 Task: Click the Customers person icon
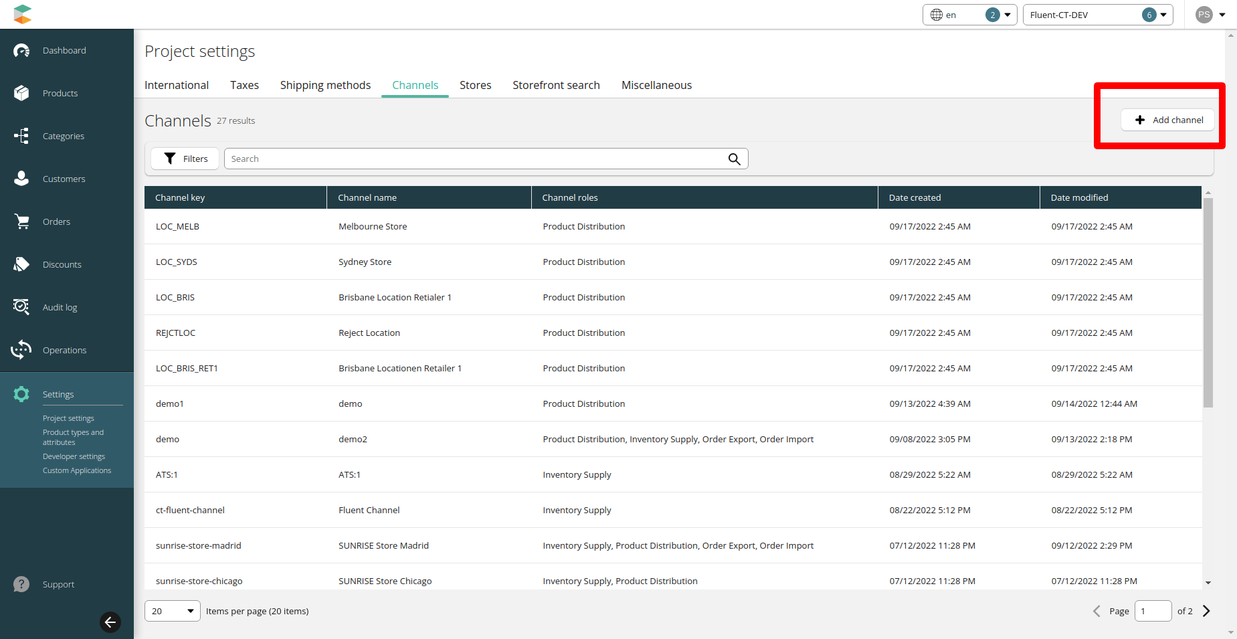[21, 179]
